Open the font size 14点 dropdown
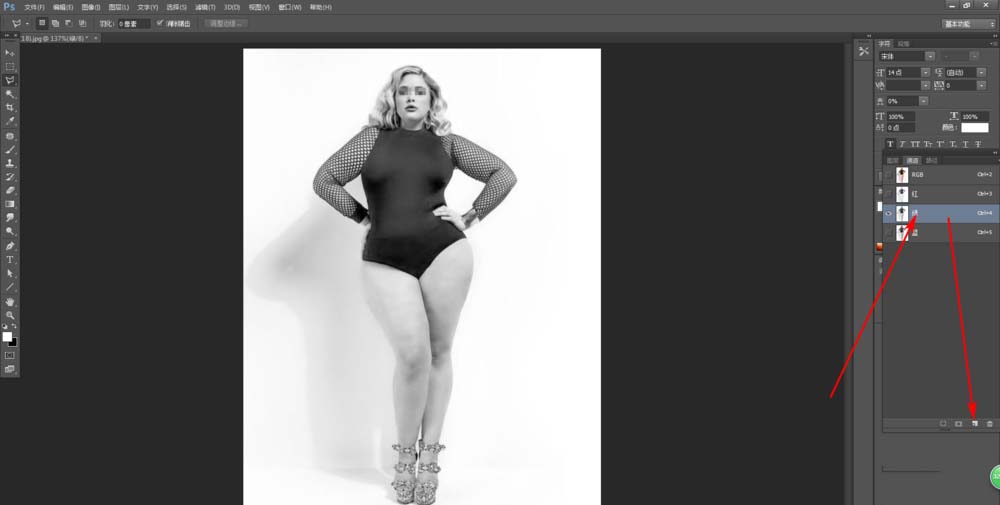1000x505 pixels. point(925,73)
